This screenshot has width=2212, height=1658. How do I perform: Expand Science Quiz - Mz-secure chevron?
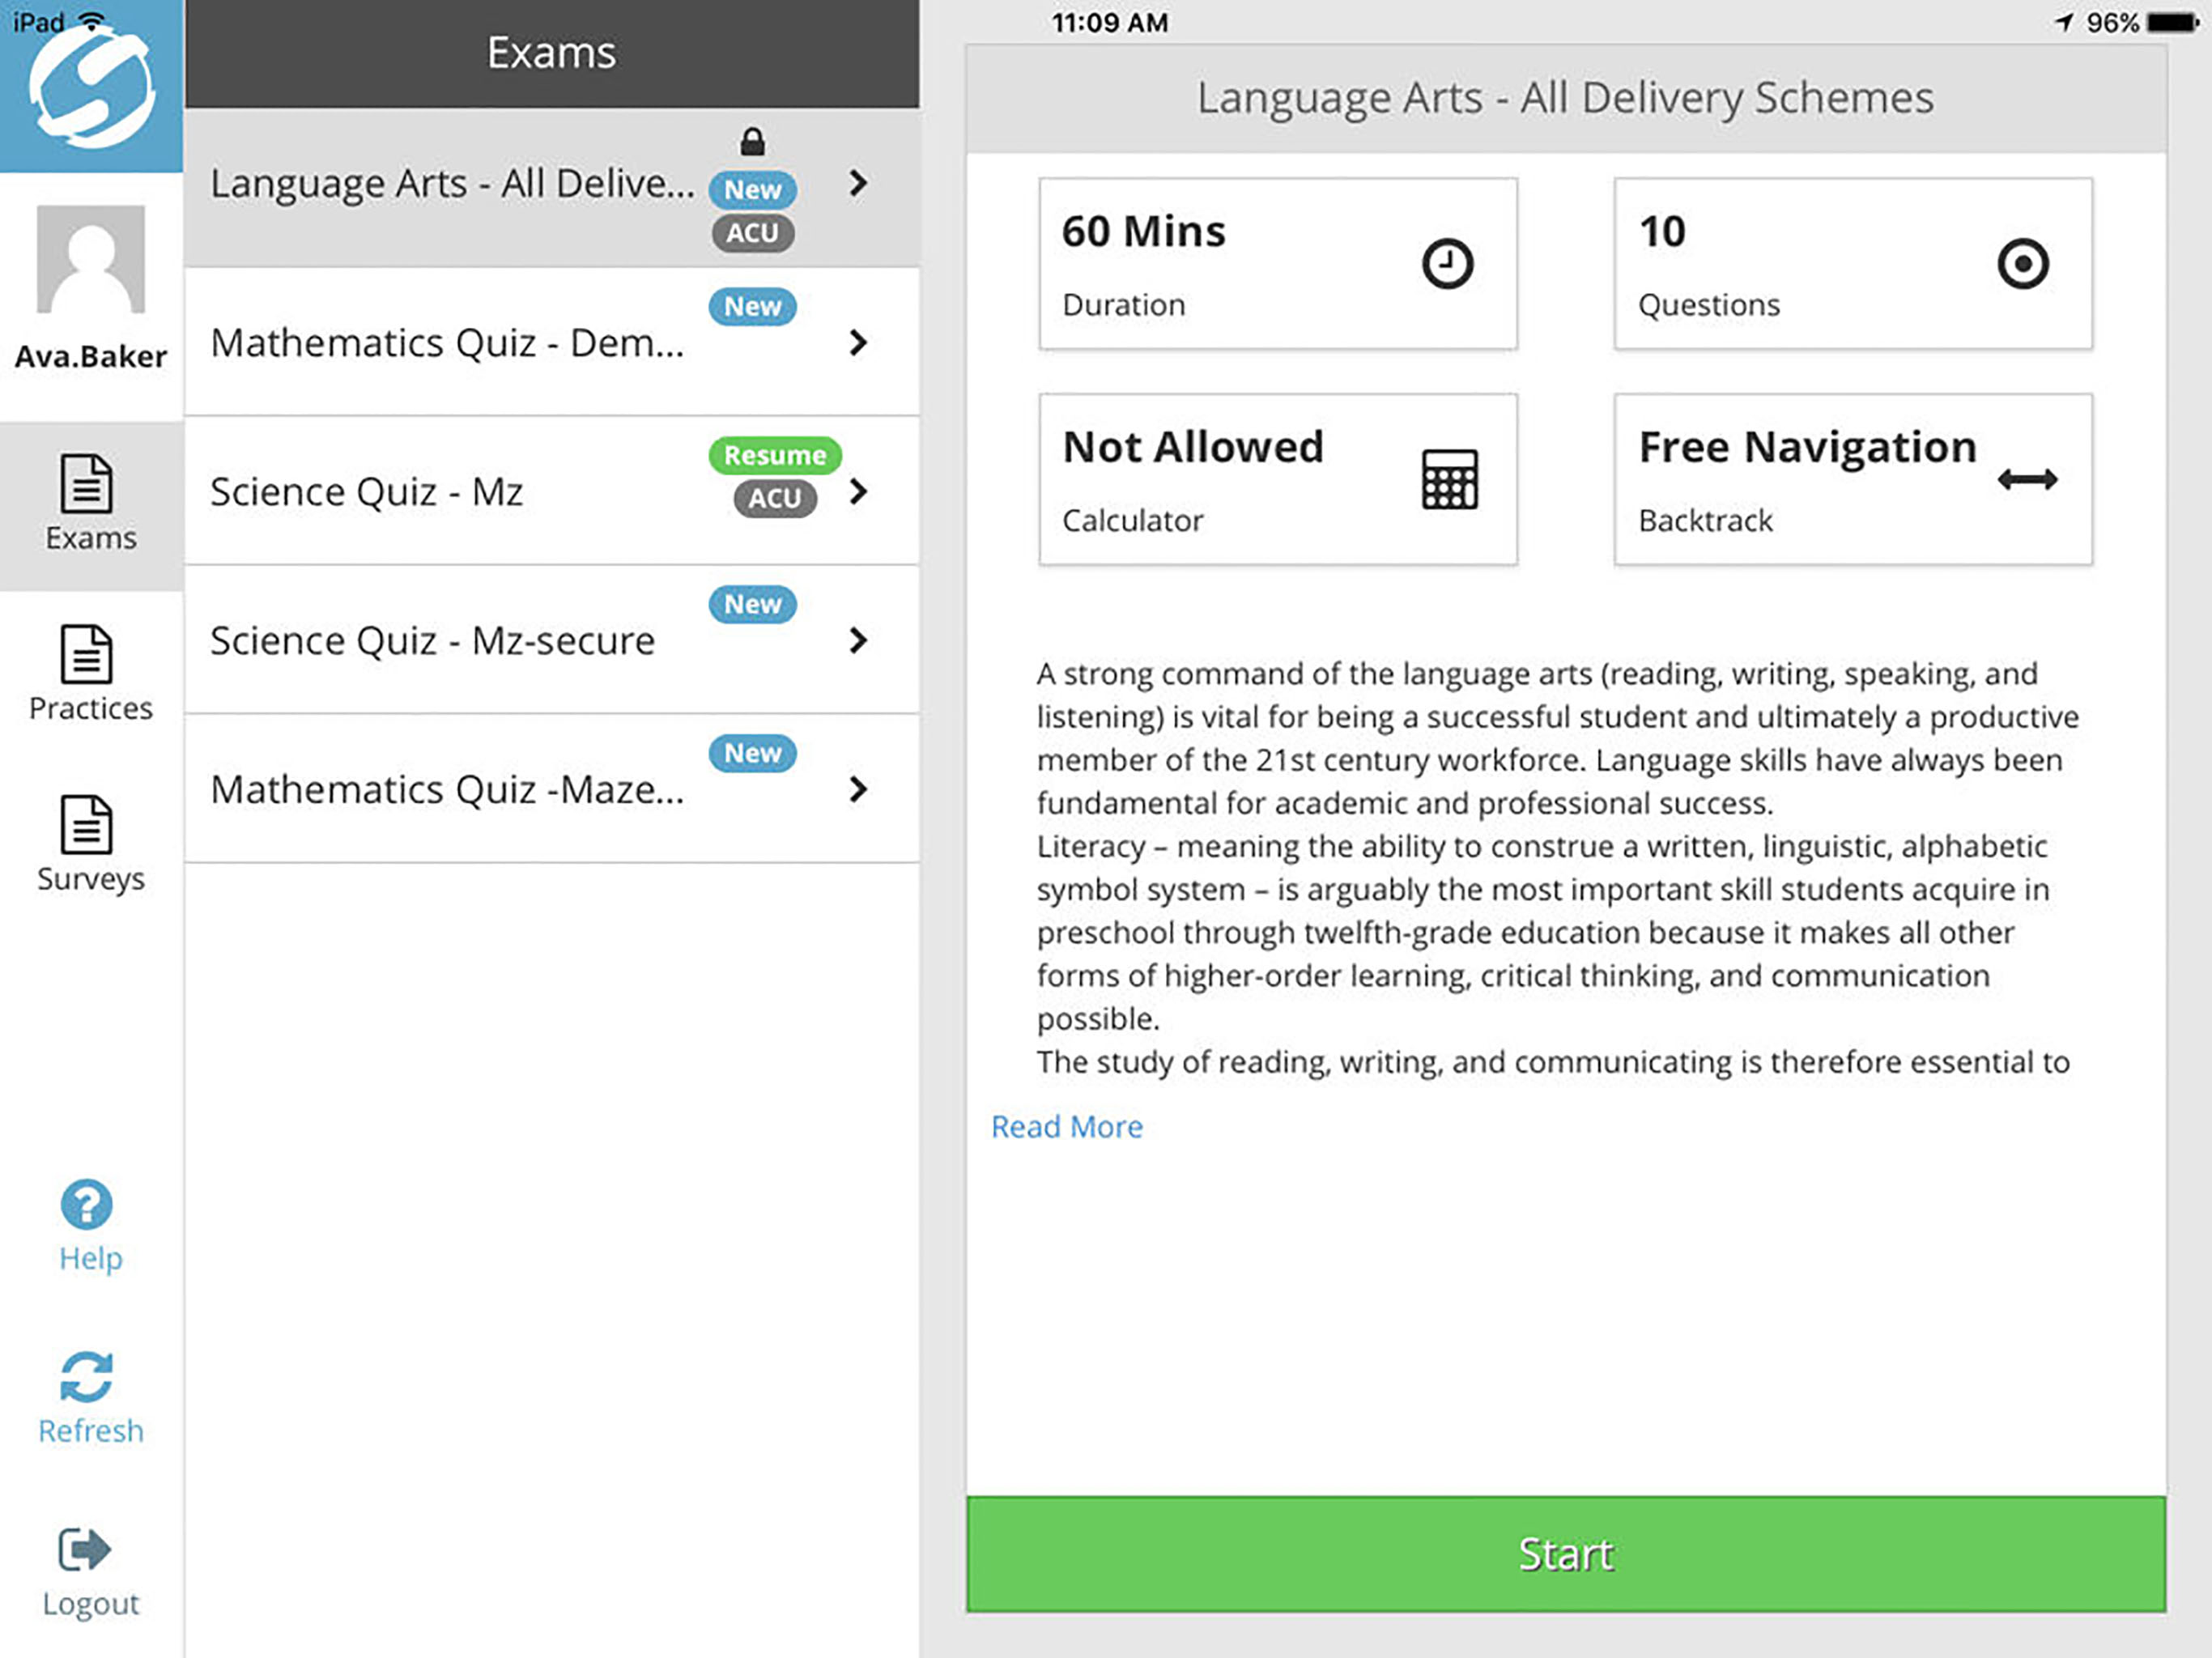pyautogui.click(x=858, y=640)
